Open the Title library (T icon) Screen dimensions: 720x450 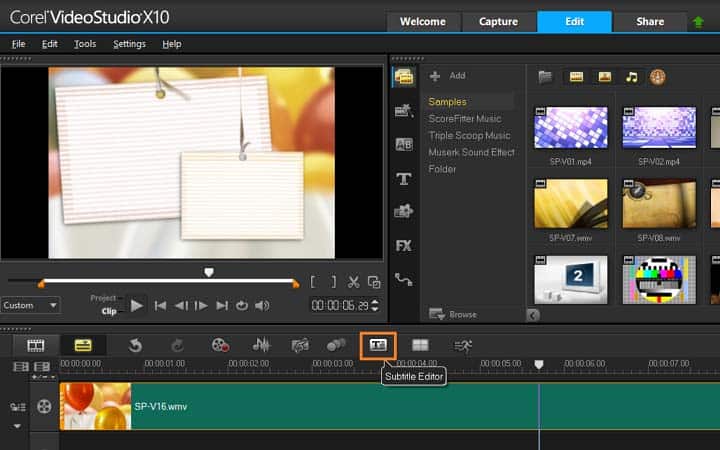[x=404, y=179]
